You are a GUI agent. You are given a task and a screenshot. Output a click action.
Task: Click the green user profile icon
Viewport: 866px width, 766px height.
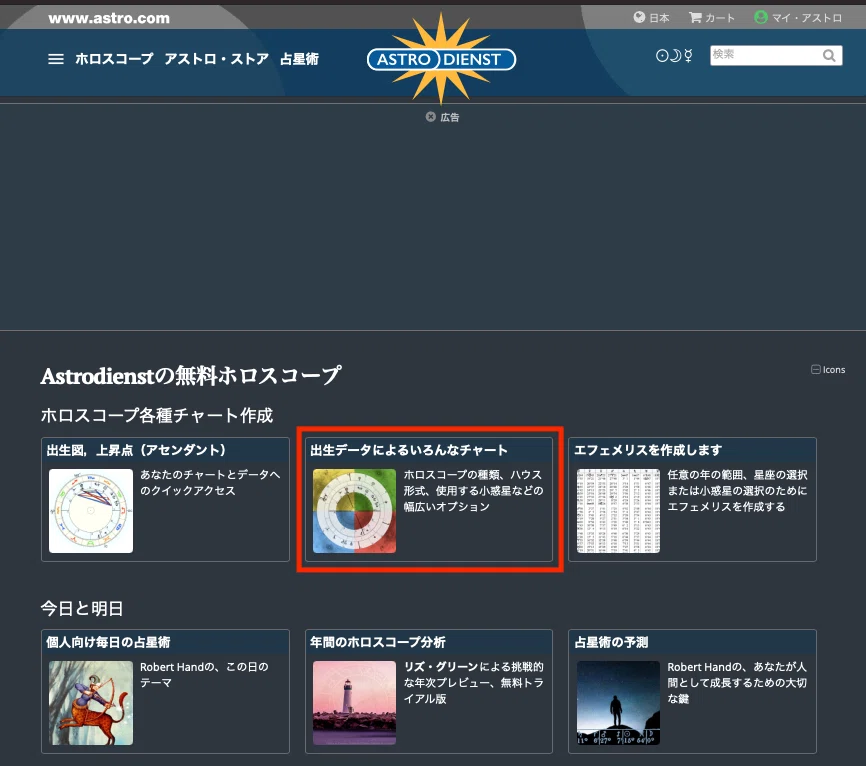pos(761,17)
